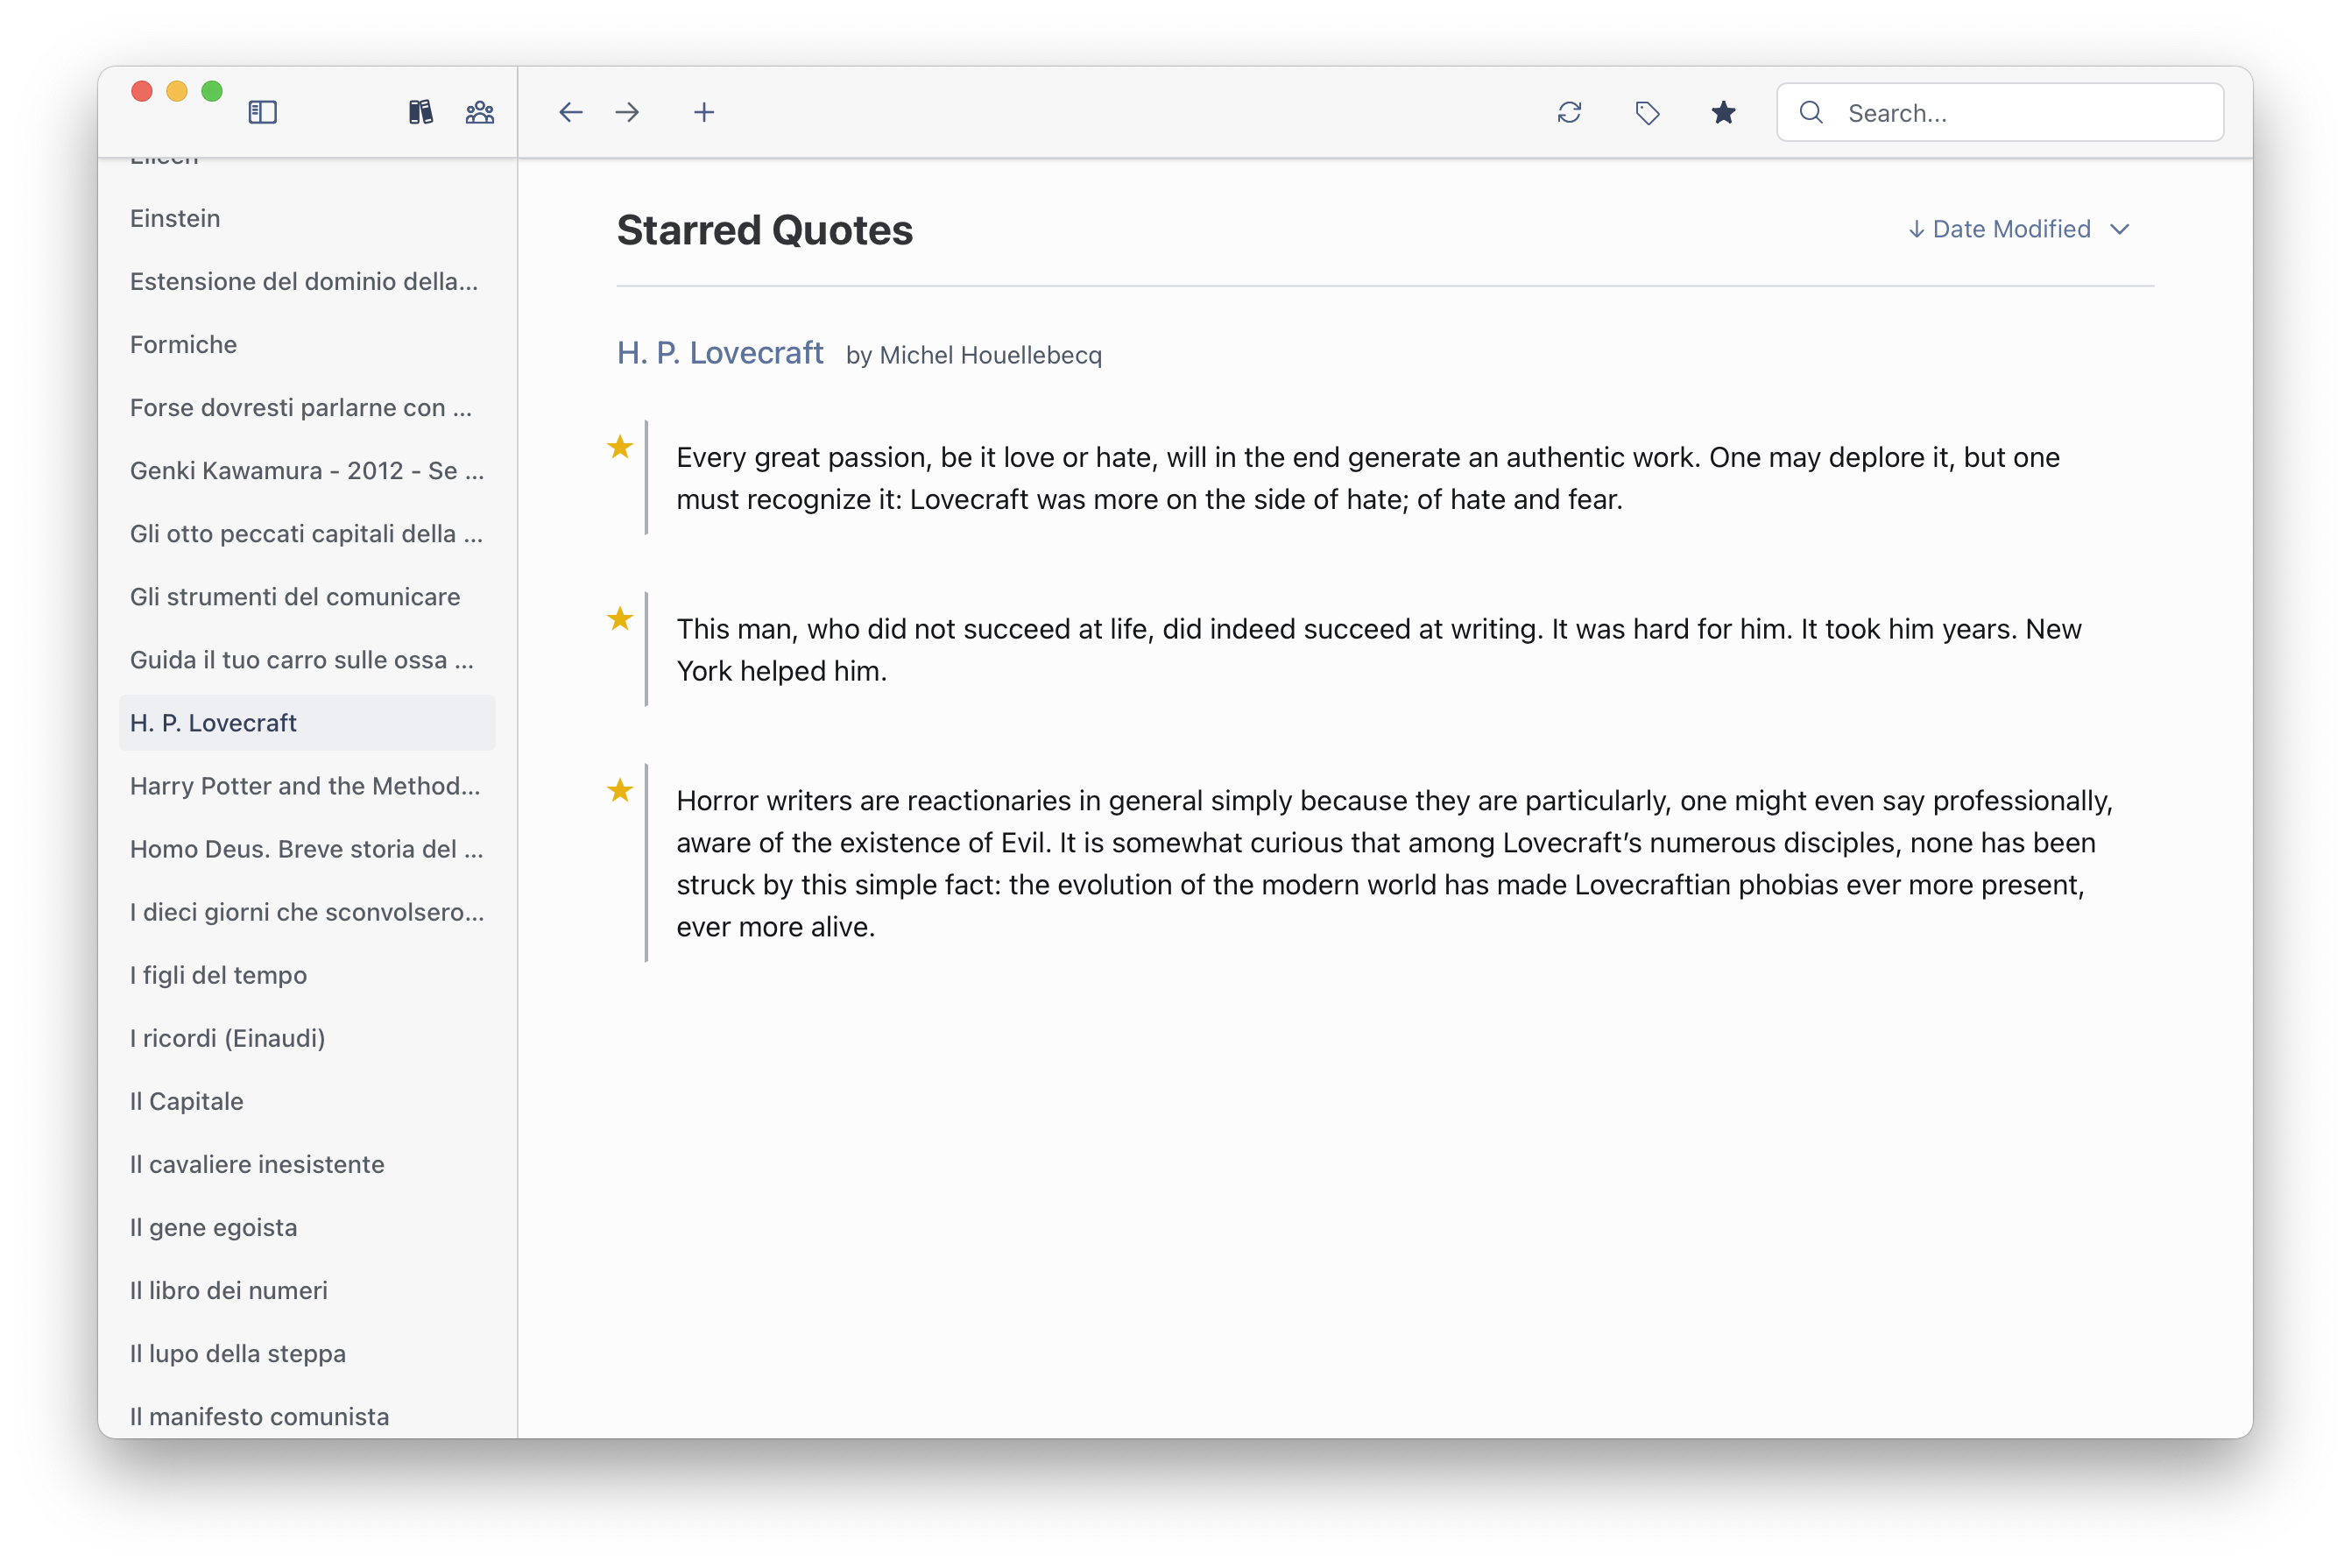Click the Search input field
Image resolution: width=2351 pixels, height=1568 pixels.
point(2000,112)
